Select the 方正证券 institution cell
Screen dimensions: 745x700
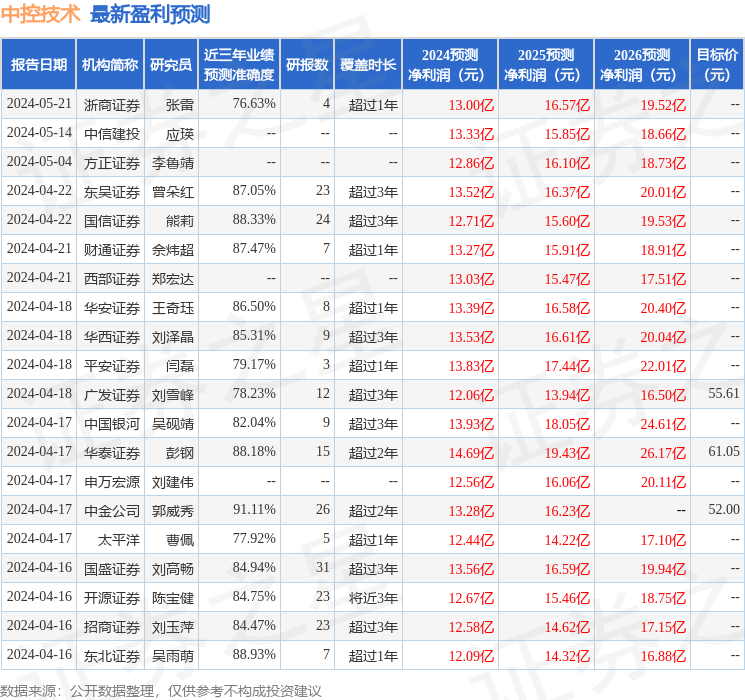point(112,163)
